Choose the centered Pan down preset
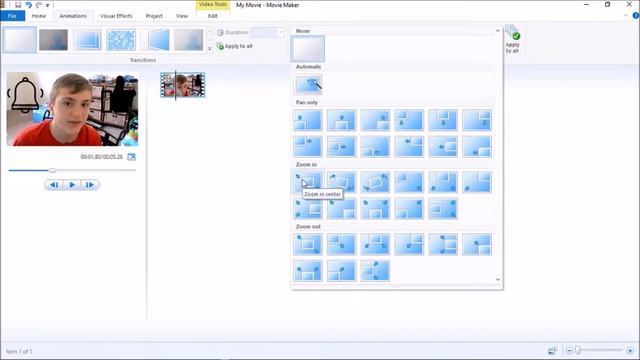Screen dimensions: 640x360 point(443,120)
